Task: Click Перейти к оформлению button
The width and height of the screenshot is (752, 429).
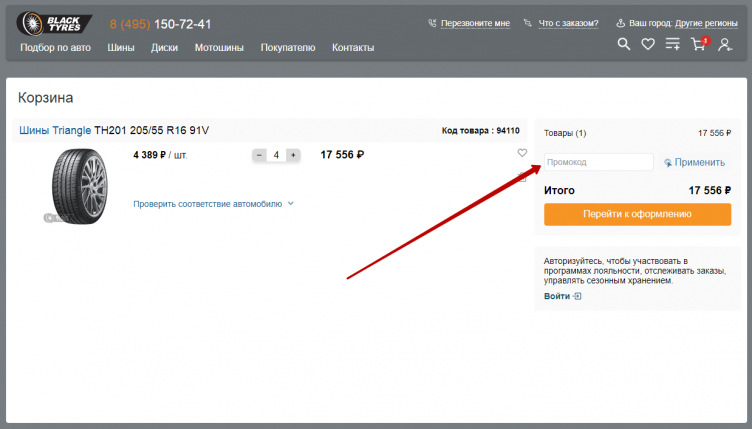Action: click(637, 214)
